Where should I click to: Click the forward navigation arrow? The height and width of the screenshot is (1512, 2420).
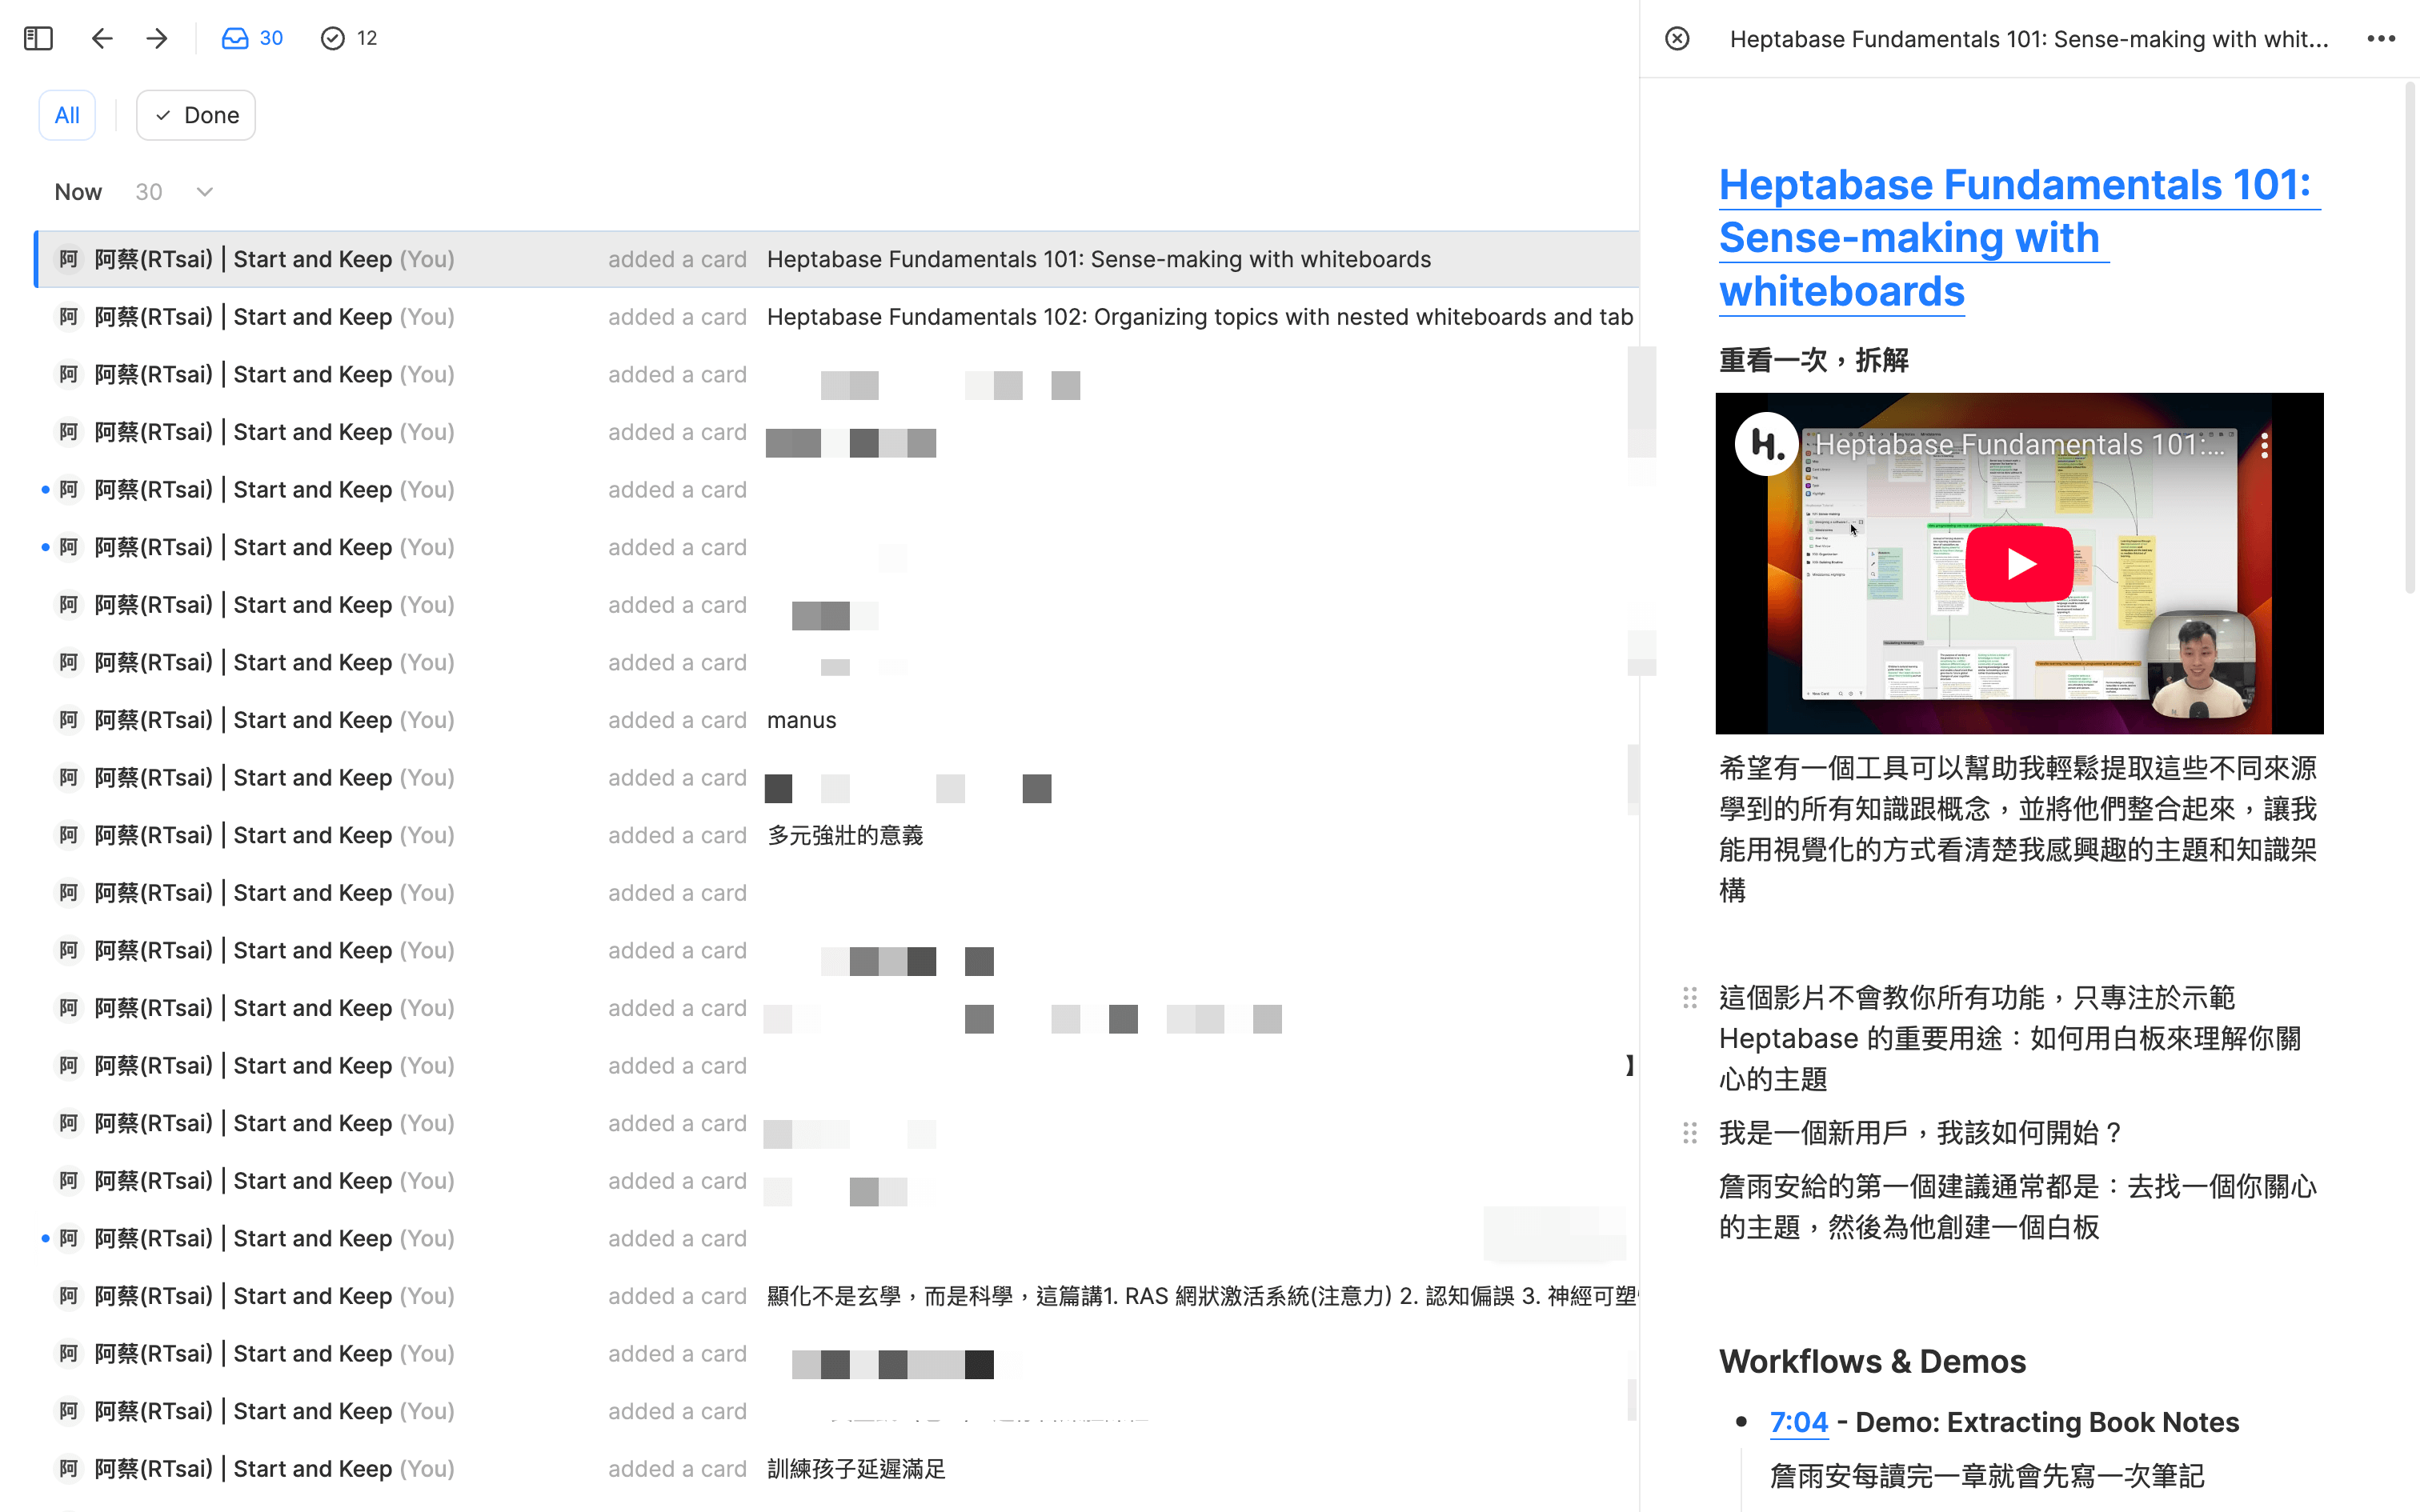(x=157, y=38)
